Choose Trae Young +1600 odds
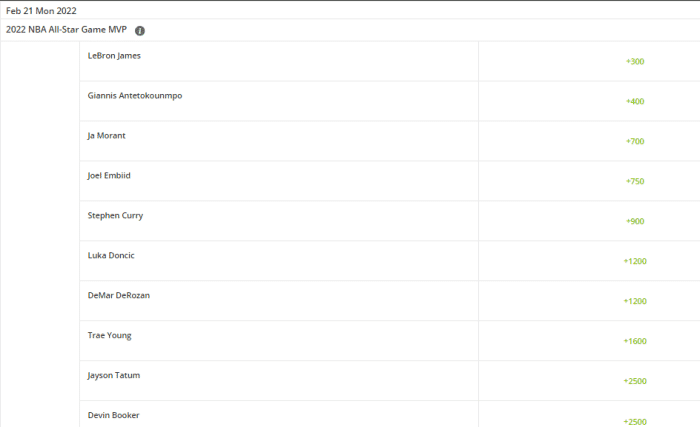700x427 pixels. 635,341
